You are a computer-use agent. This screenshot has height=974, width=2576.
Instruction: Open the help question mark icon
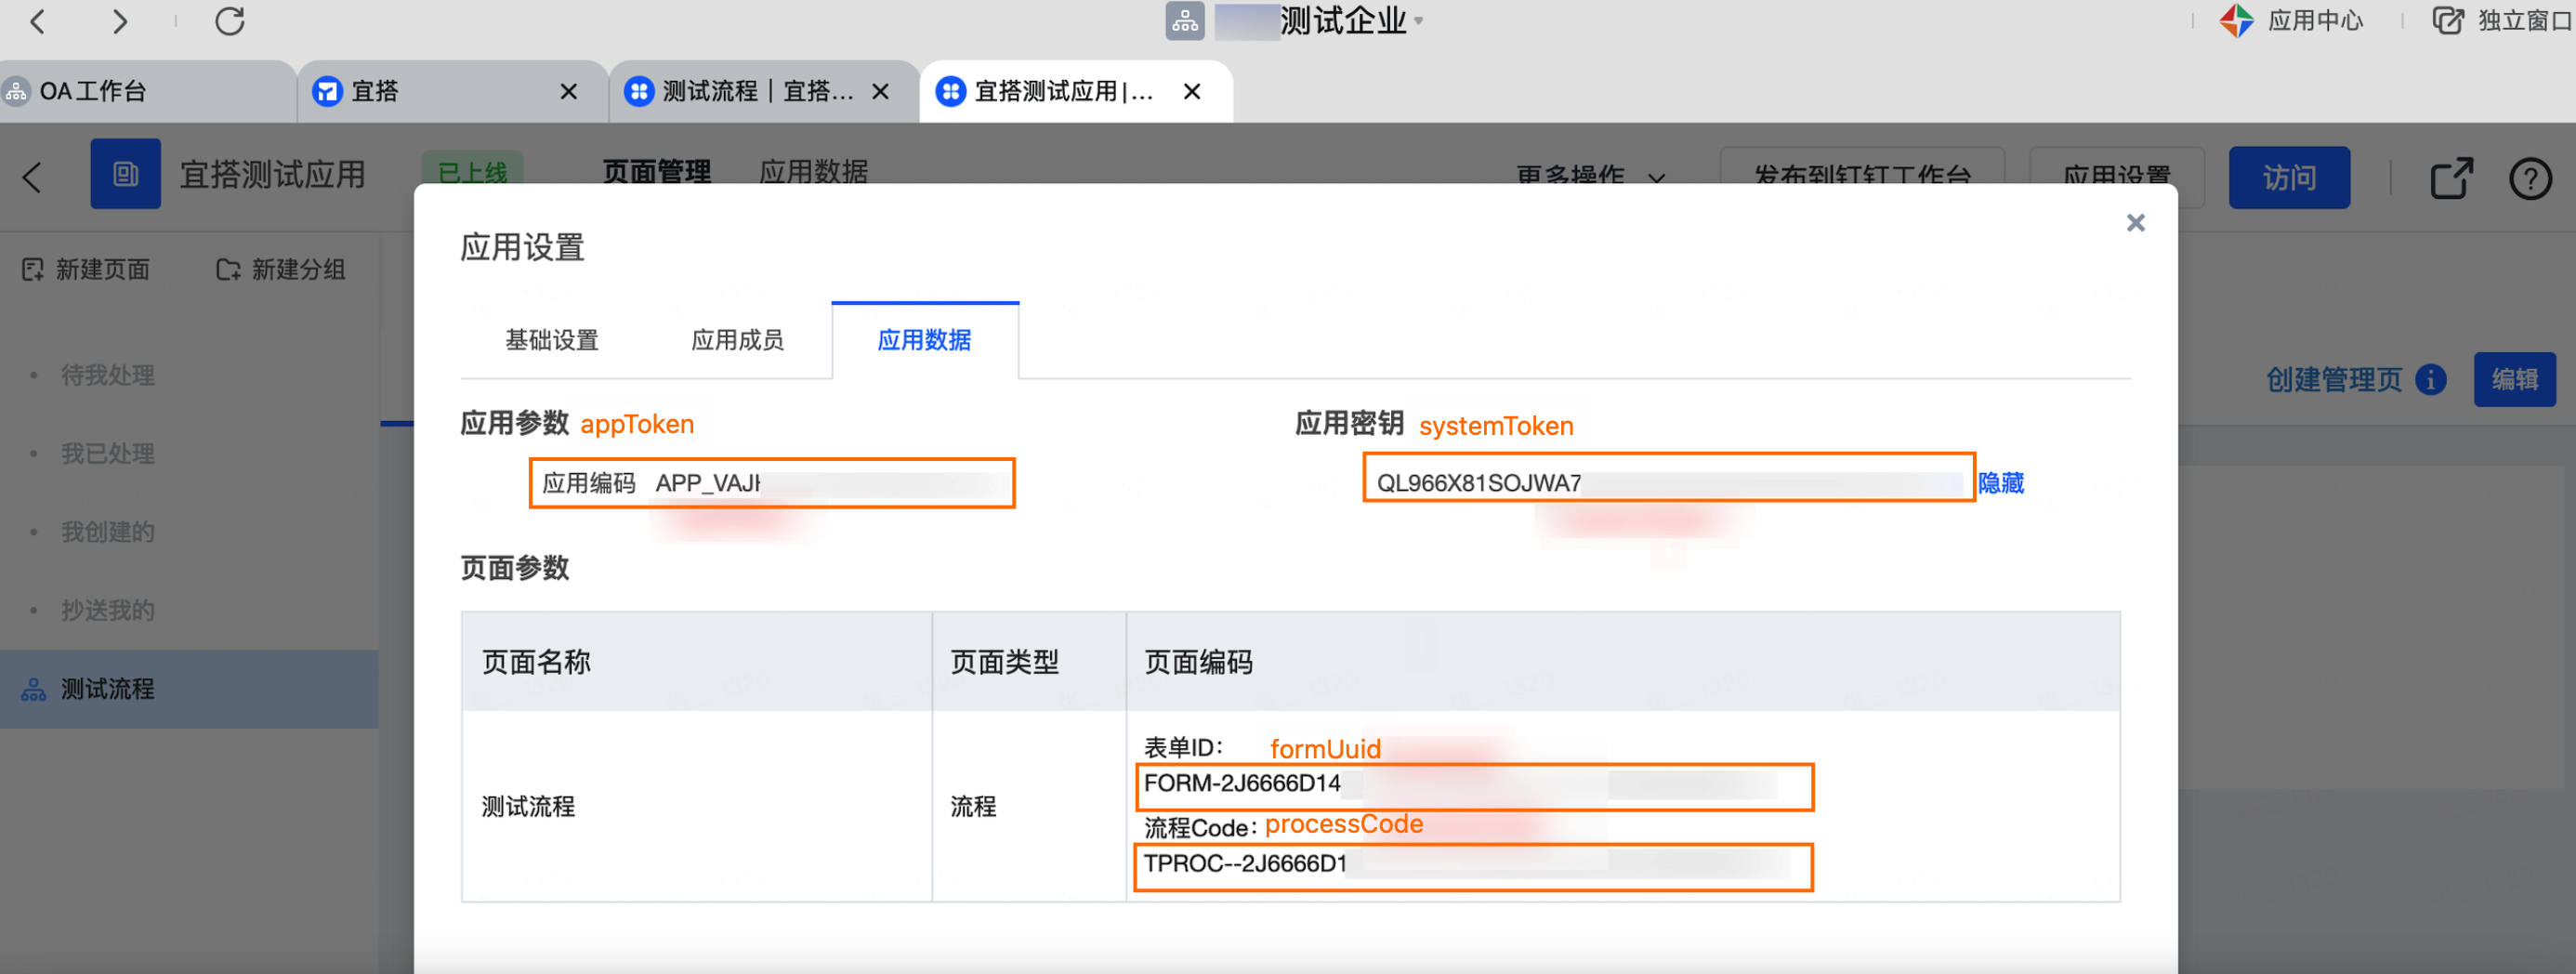[x=2530, y=179]
